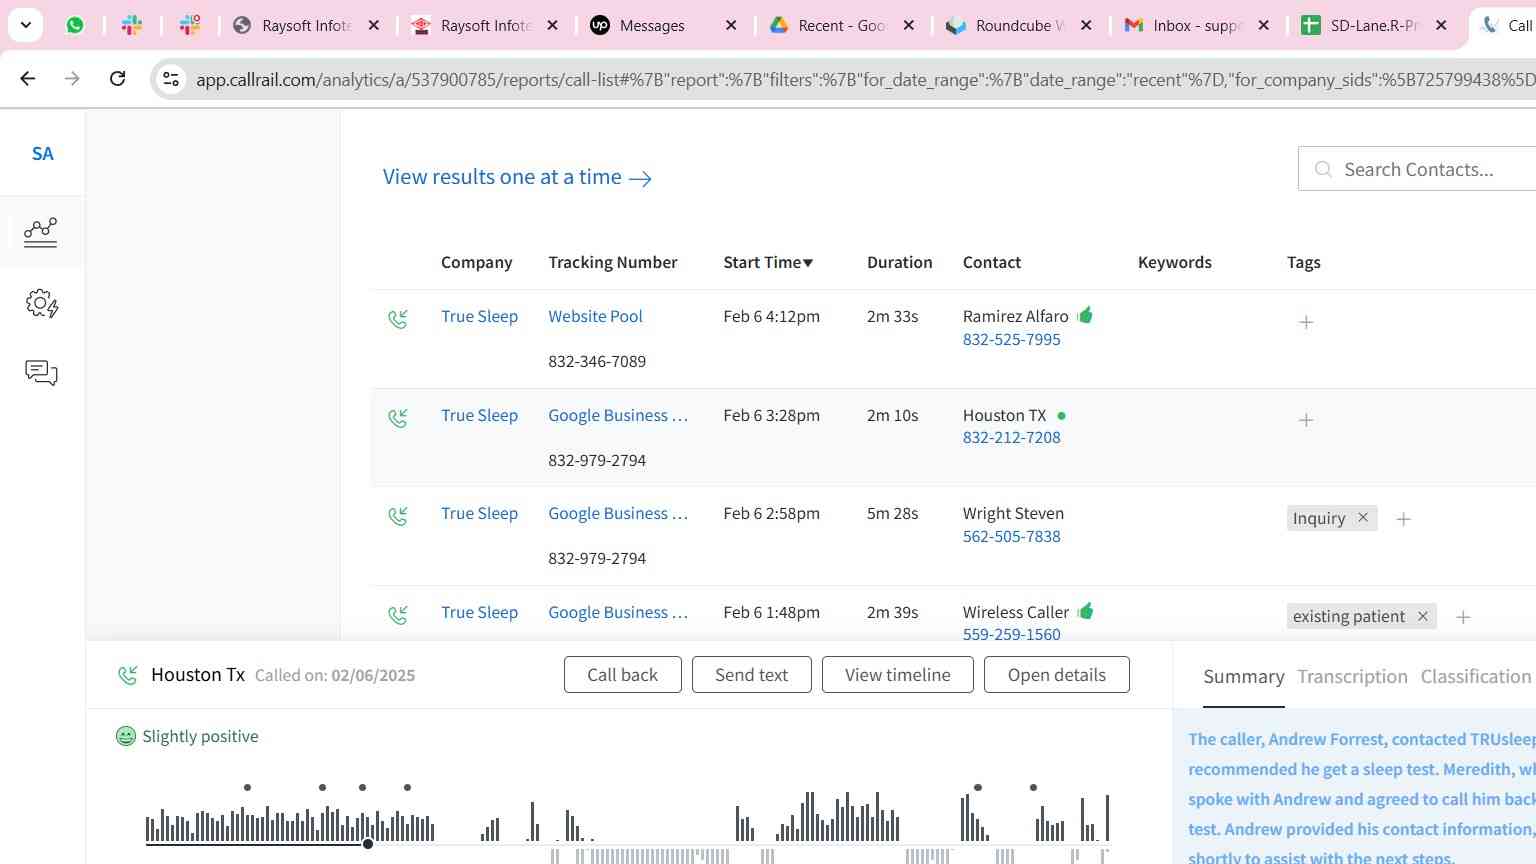
Task: Open the Analytics chart icon in sidebar
Action: click(x=41, y=232)
